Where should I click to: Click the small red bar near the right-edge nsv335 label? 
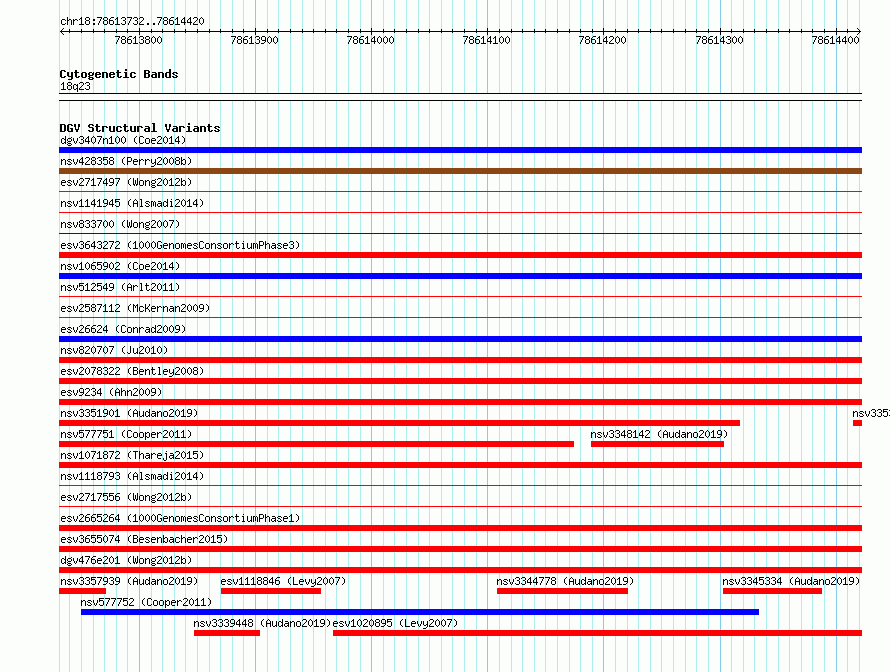click(858, 423)
